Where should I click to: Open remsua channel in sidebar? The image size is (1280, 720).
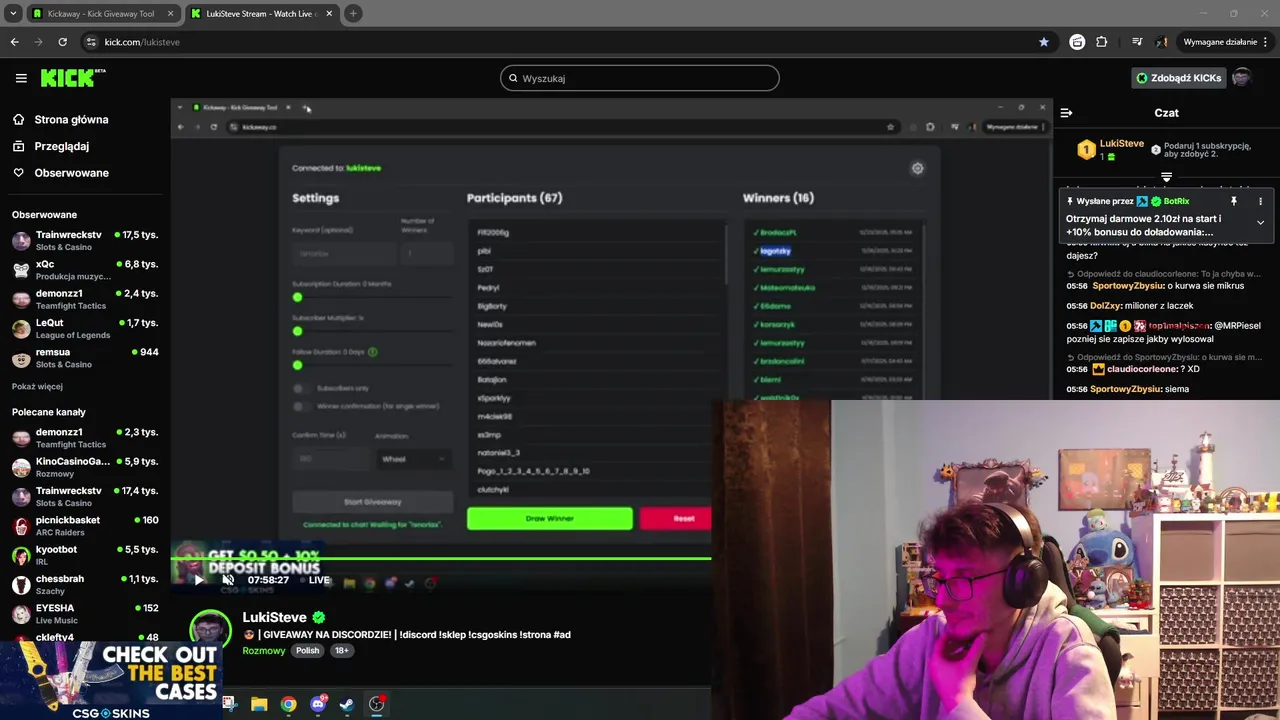click(x=85, y=358)
